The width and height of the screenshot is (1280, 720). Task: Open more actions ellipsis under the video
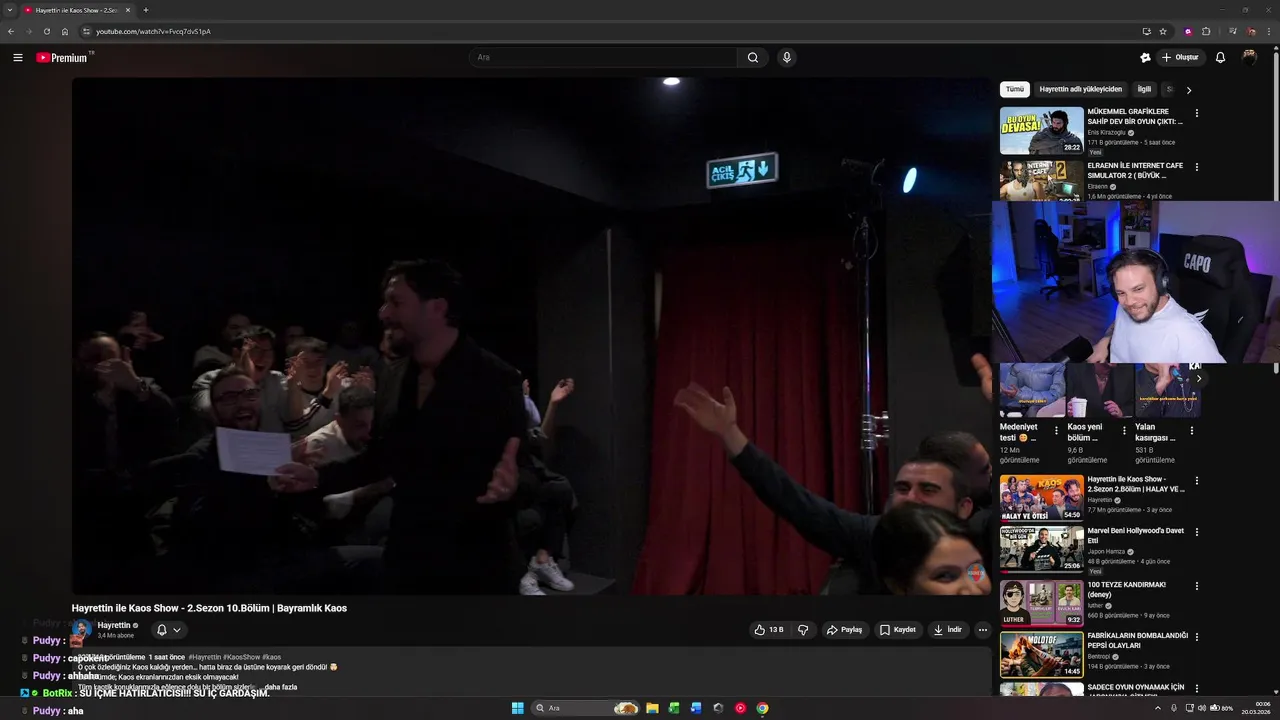click(983, 630)
